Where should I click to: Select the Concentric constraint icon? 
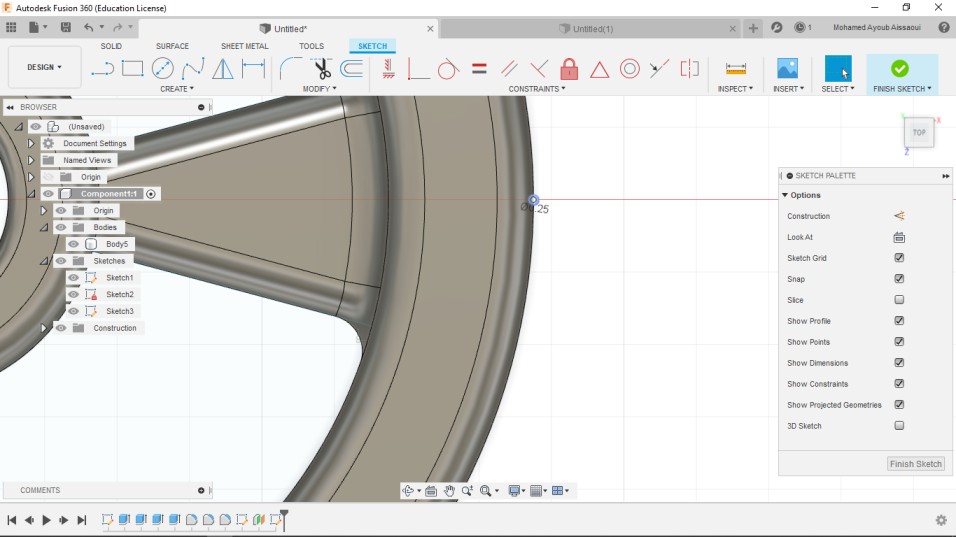[x=629, y=69]
